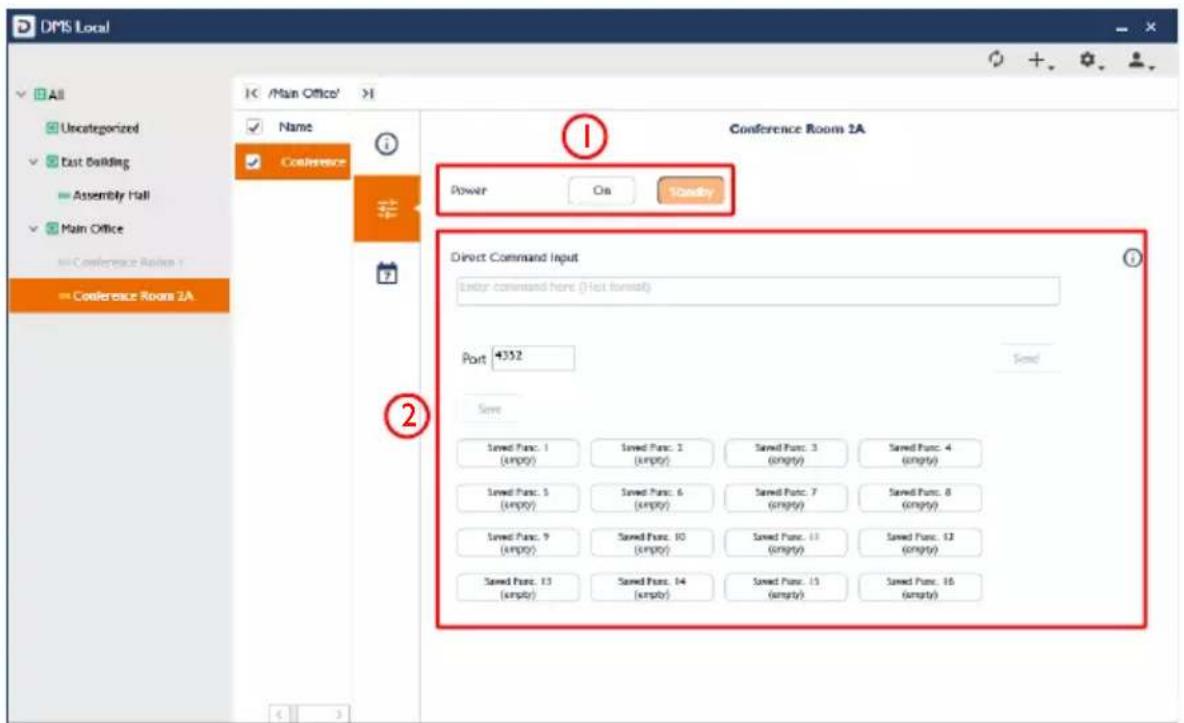The width and height of the screenshot is (1184, 723).
Task: Click Saved Func. 1 button
Action: click(518, 453)
